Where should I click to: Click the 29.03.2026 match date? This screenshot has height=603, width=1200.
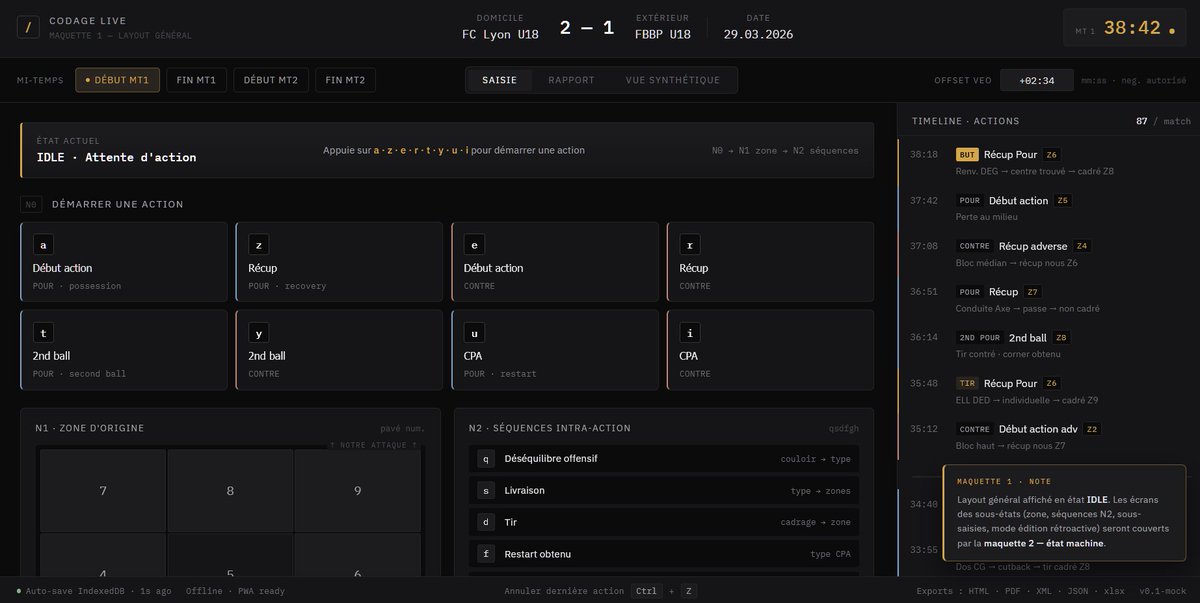click(758, 34)
